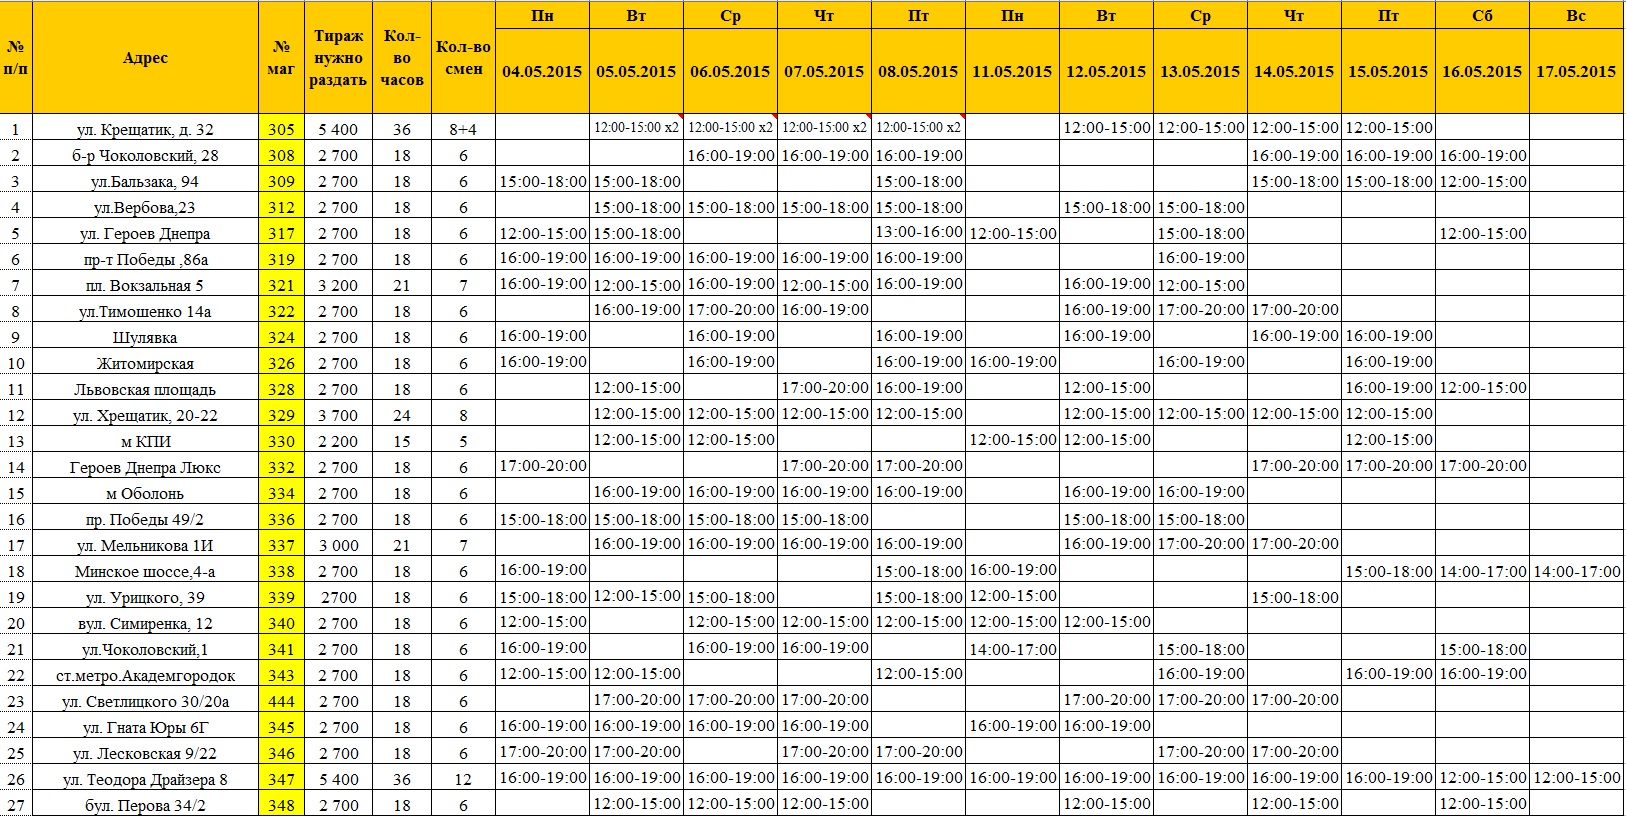The height and width of the screenshot is (816, 1626).
Task: Click '№ п/п' column header
Action: (x=16, y=58)
